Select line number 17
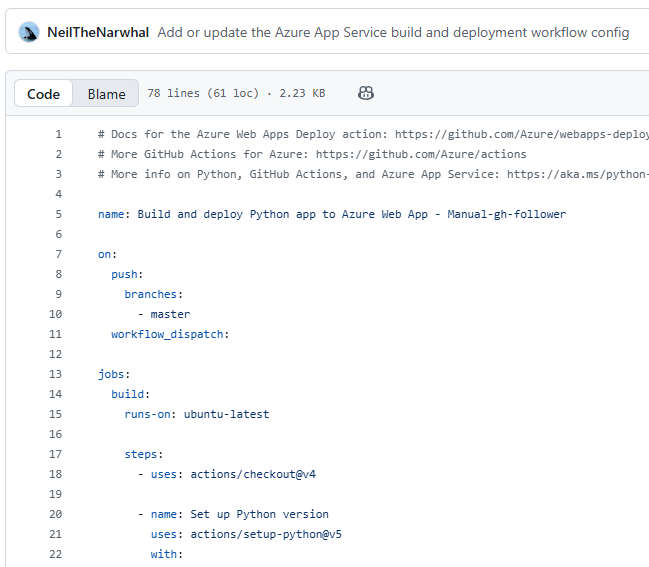 55,454
